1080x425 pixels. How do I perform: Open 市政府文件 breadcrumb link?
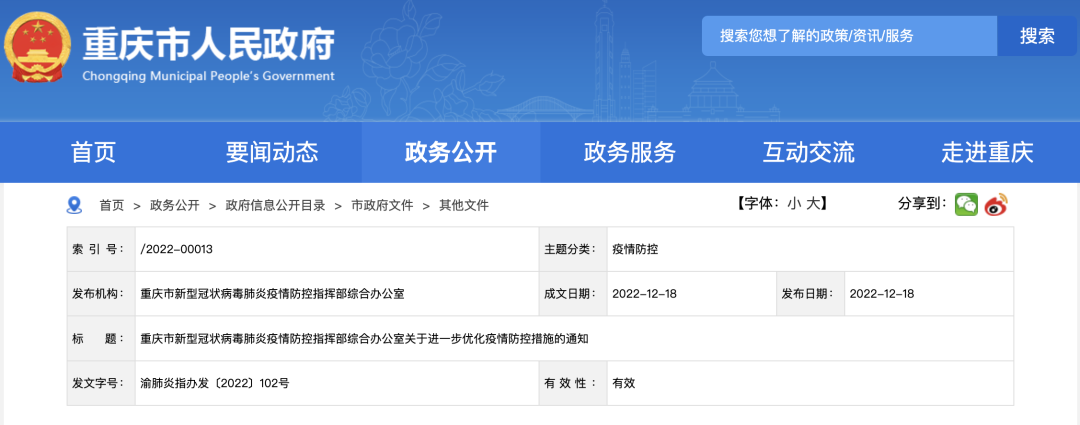tap(382, 205)
